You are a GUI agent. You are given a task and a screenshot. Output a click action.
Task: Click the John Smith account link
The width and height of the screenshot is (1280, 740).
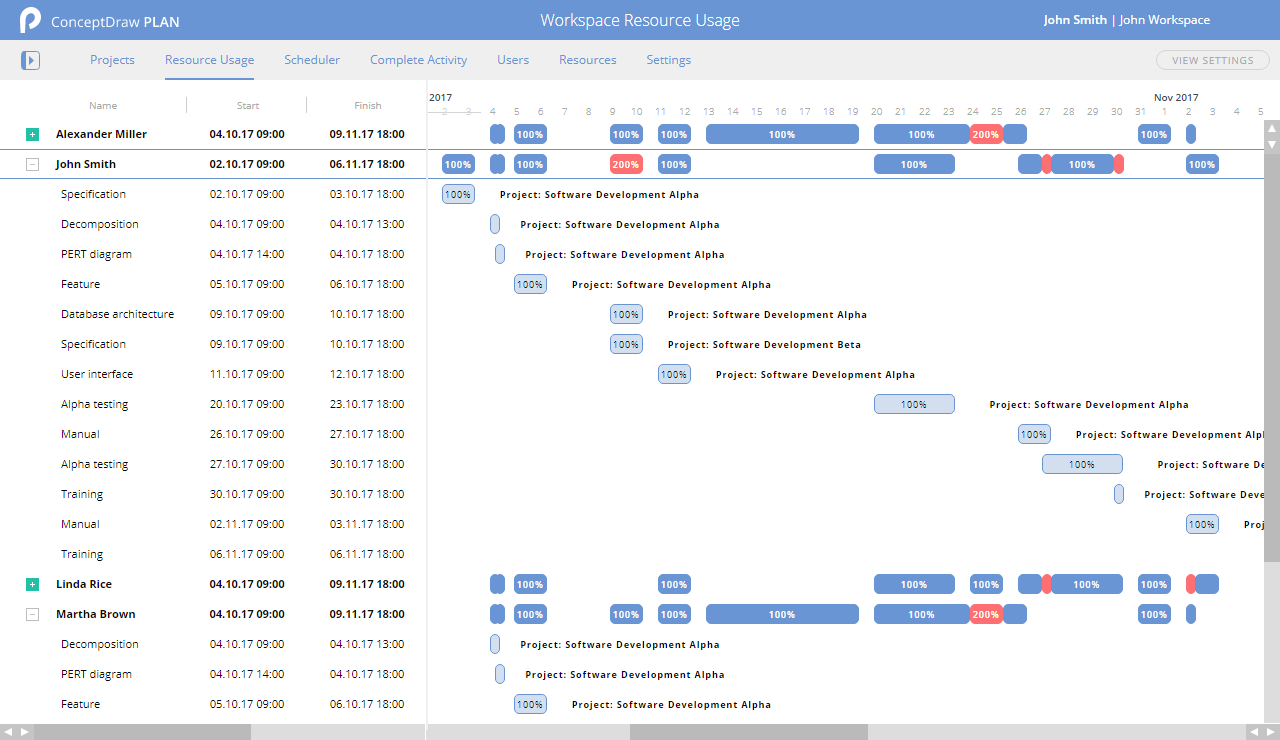pos(1075,19)
